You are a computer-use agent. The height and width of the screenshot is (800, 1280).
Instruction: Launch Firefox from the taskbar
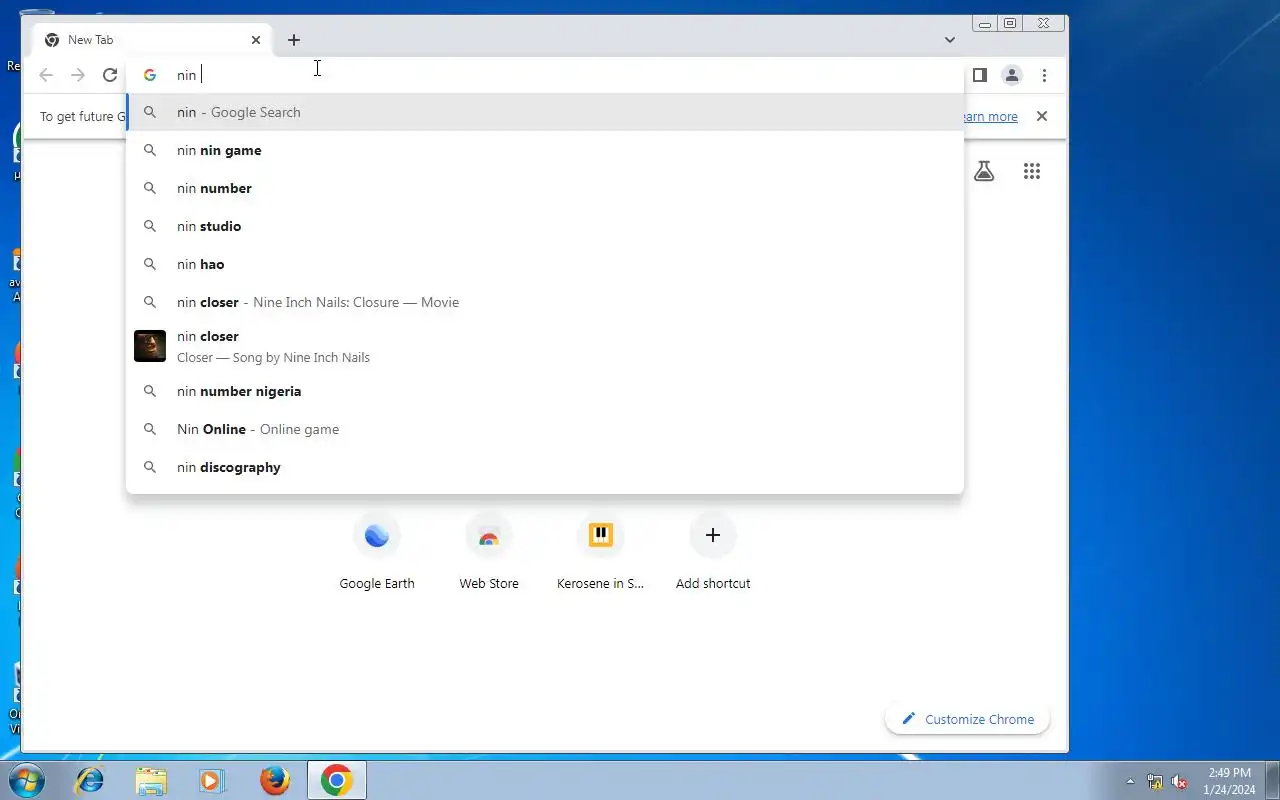point(274,780)
